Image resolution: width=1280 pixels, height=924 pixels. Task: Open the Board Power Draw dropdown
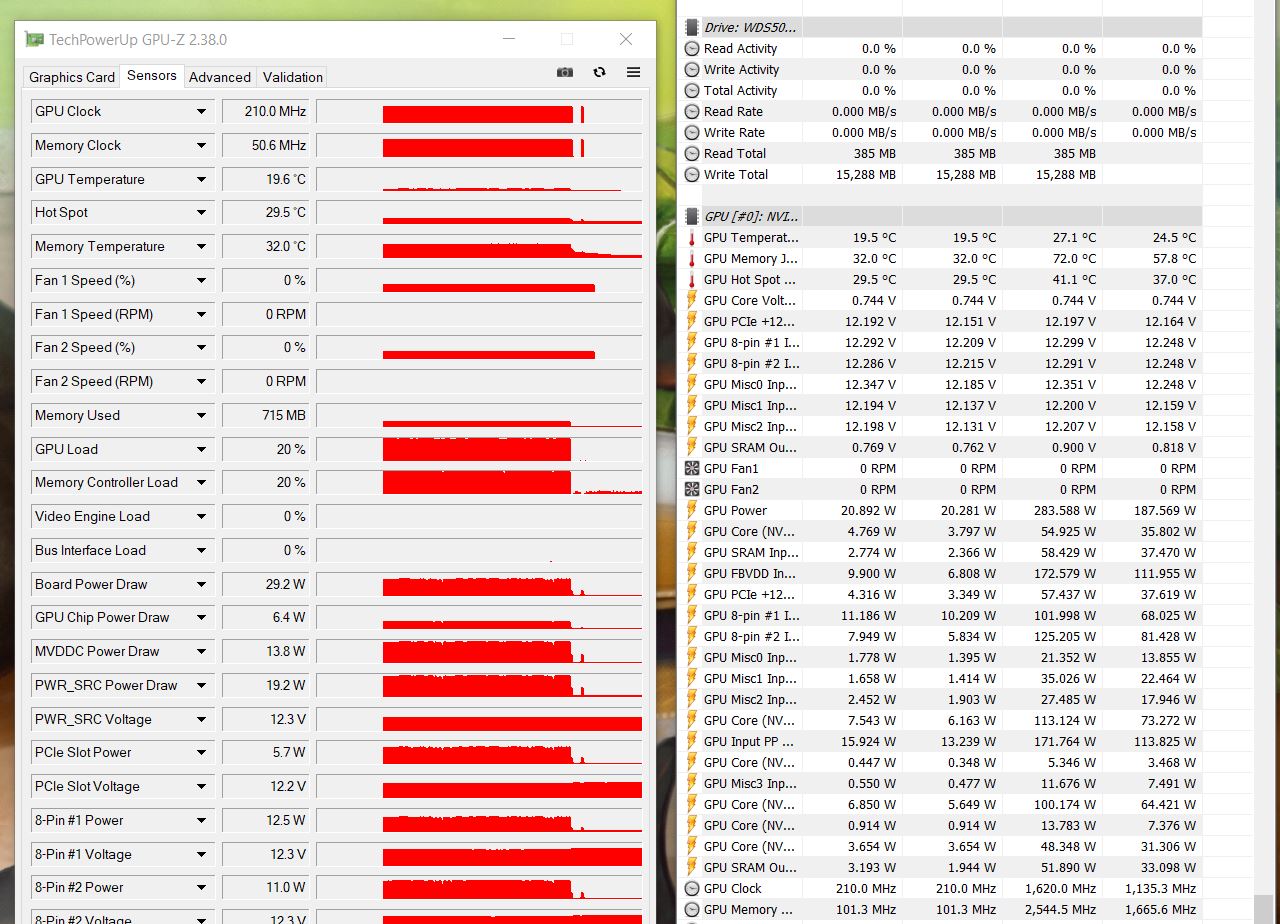click(x=201, y=585)
